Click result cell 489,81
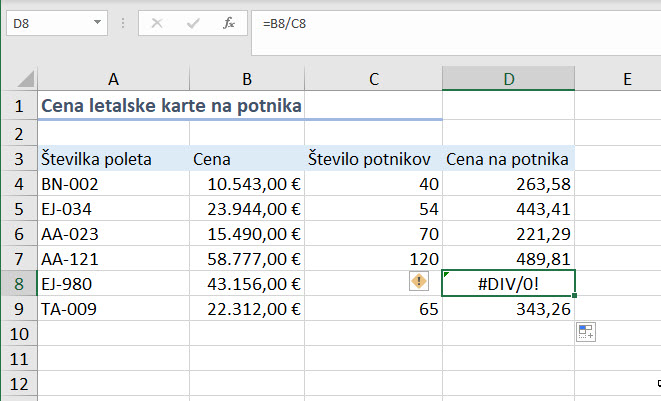 coord(508,258)
